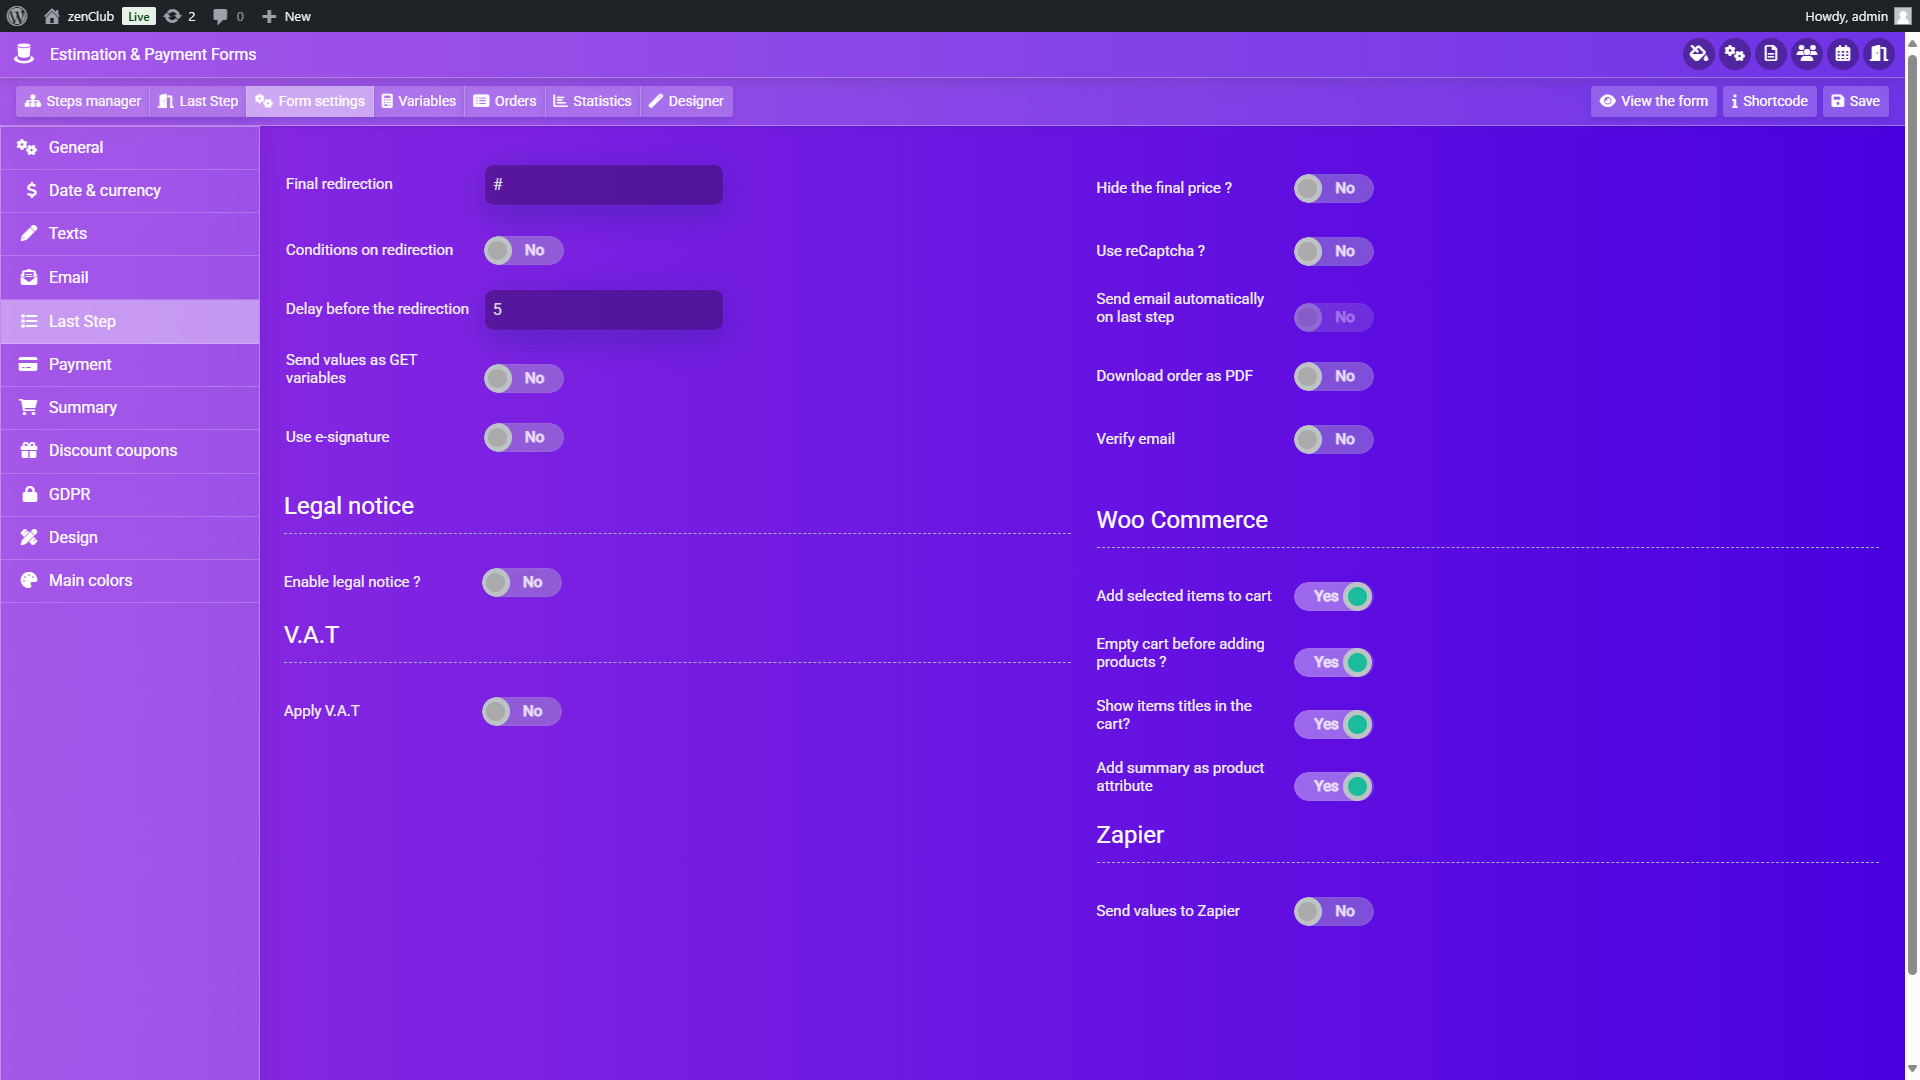Screen dimensions: 1920x1080
Task: Click the exit door icon in header
Action: [x=1878, y=54]
